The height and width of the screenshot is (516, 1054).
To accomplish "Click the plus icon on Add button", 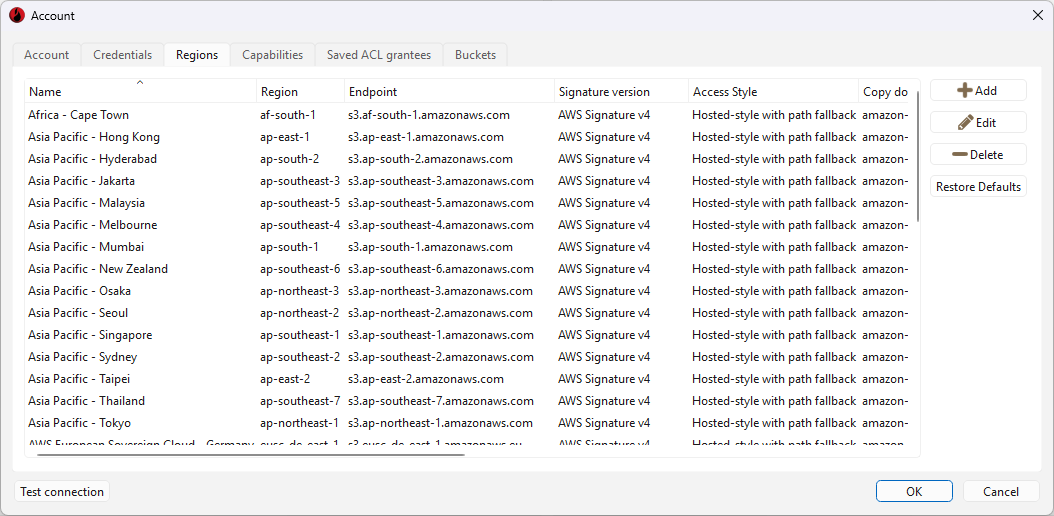I will coord(965,91).
